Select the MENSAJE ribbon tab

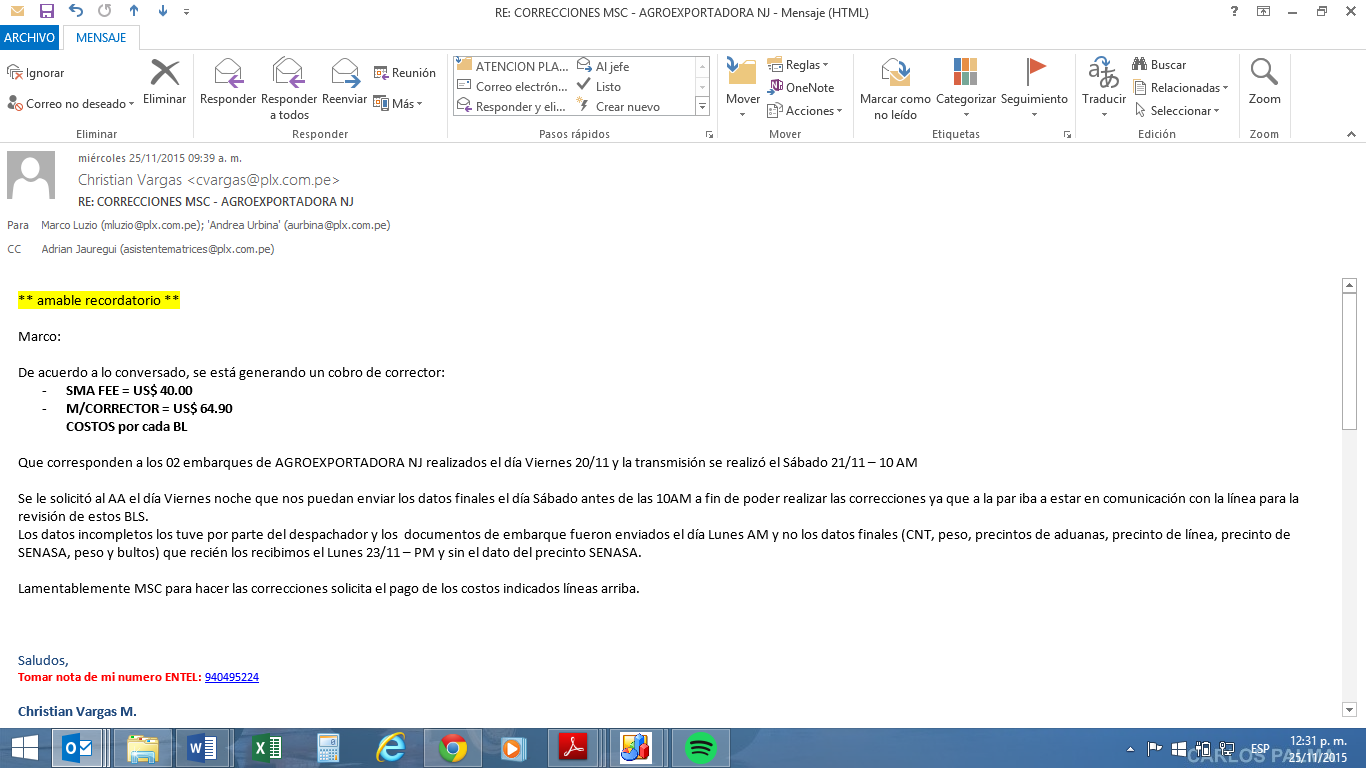(101, 38)
